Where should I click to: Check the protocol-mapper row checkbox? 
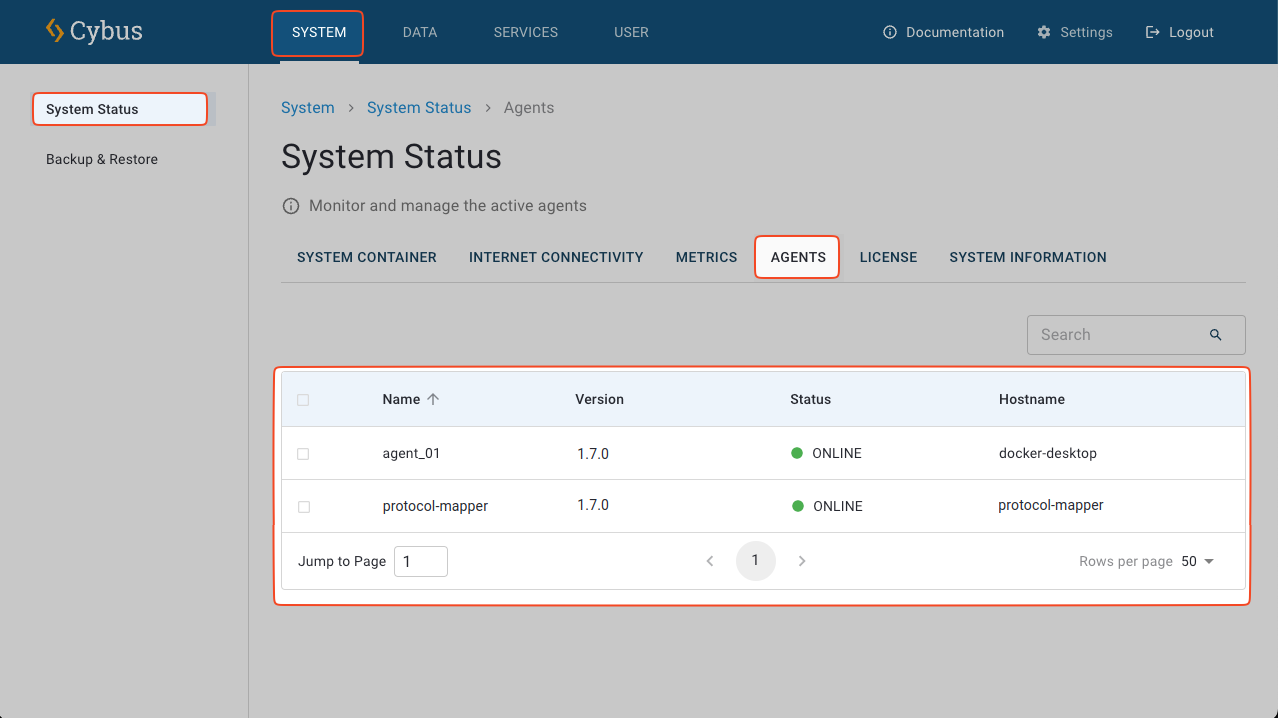[x=303, y=507]
